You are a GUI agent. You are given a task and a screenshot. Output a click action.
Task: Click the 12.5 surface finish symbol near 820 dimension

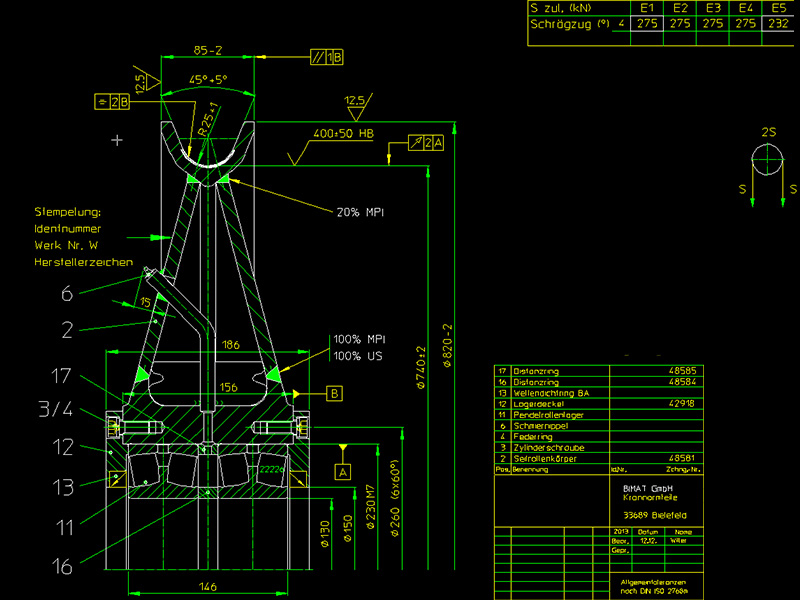(358, 107)
